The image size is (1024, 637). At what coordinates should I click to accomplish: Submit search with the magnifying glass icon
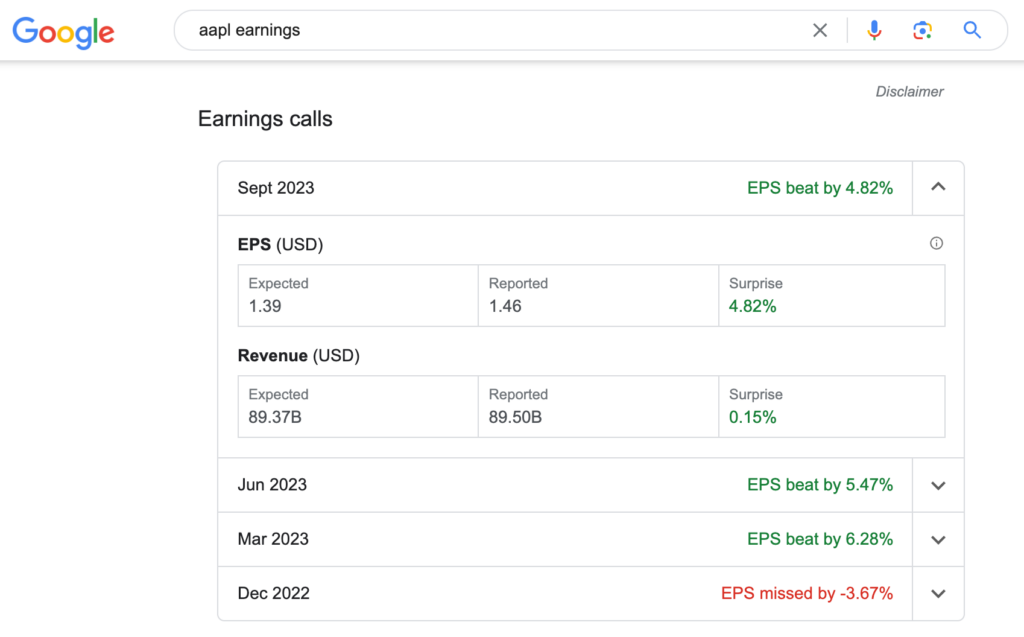972,30
